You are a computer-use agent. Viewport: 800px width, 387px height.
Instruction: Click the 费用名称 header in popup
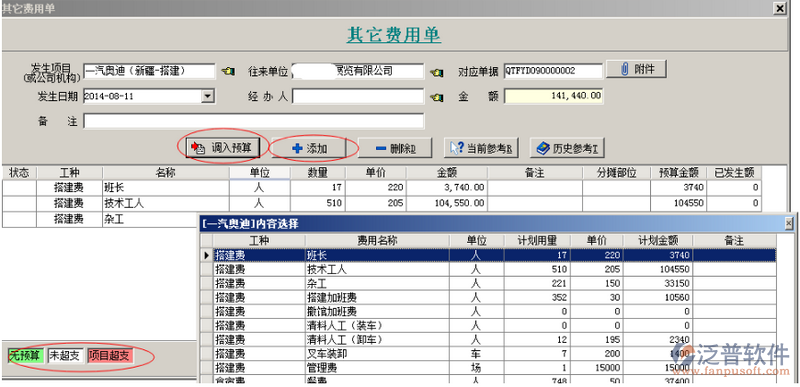click(377, 241)
